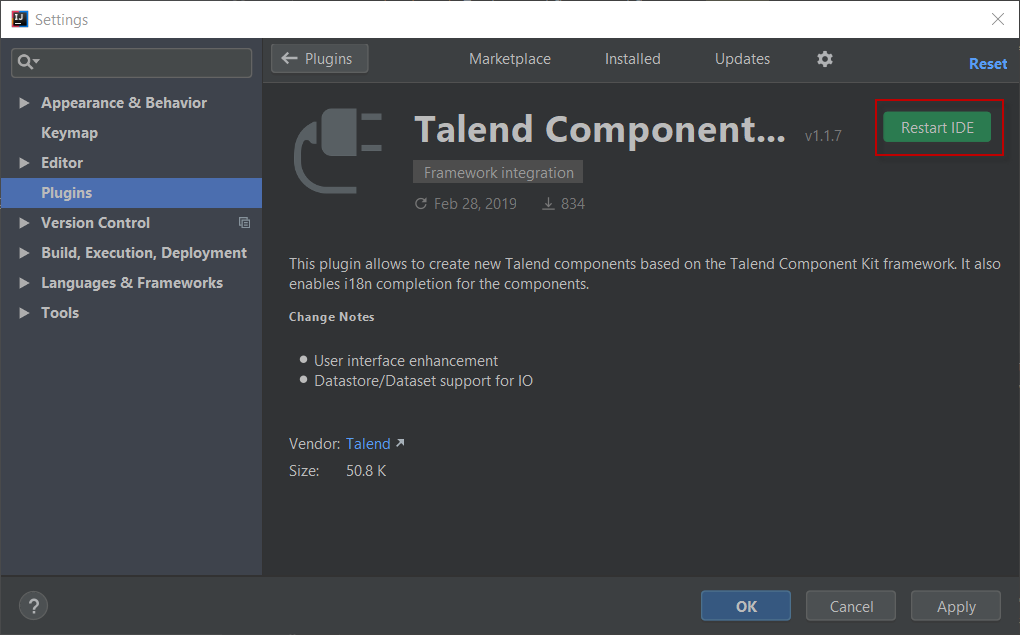
Task: Click the help question mark icon
Action: (33, 605)
